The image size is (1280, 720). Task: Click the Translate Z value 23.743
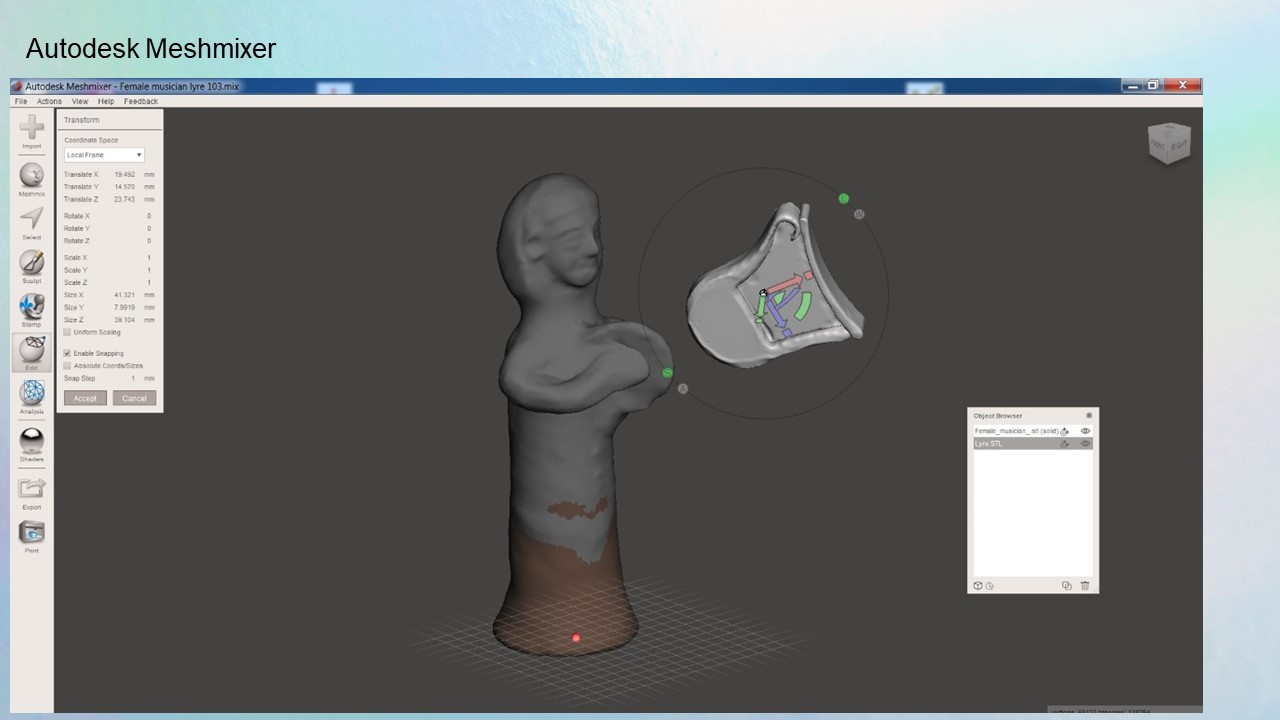[x=125, y=199]
